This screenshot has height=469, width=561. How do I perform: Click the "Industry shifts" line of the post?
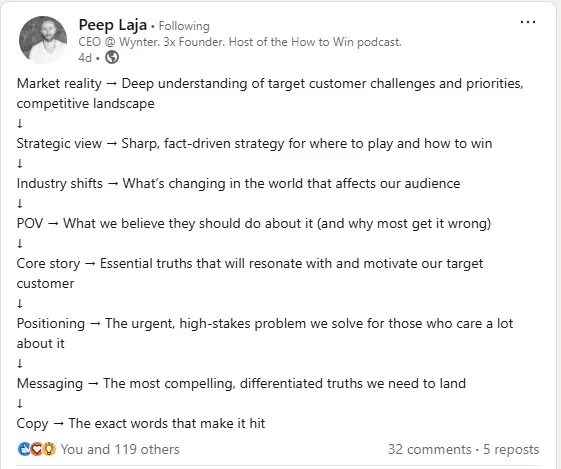pyautogui.click(x=238, y=184)
